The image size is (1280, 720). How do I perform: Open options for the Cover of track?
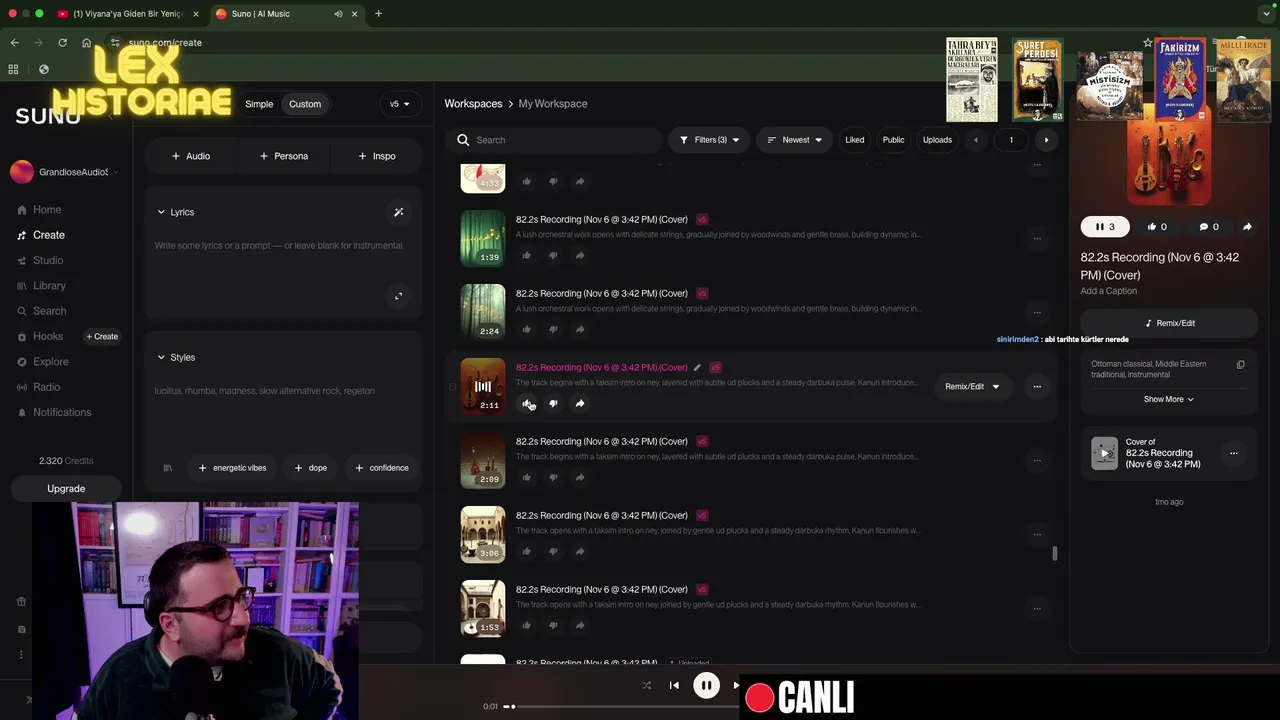tap(1233, 453)
